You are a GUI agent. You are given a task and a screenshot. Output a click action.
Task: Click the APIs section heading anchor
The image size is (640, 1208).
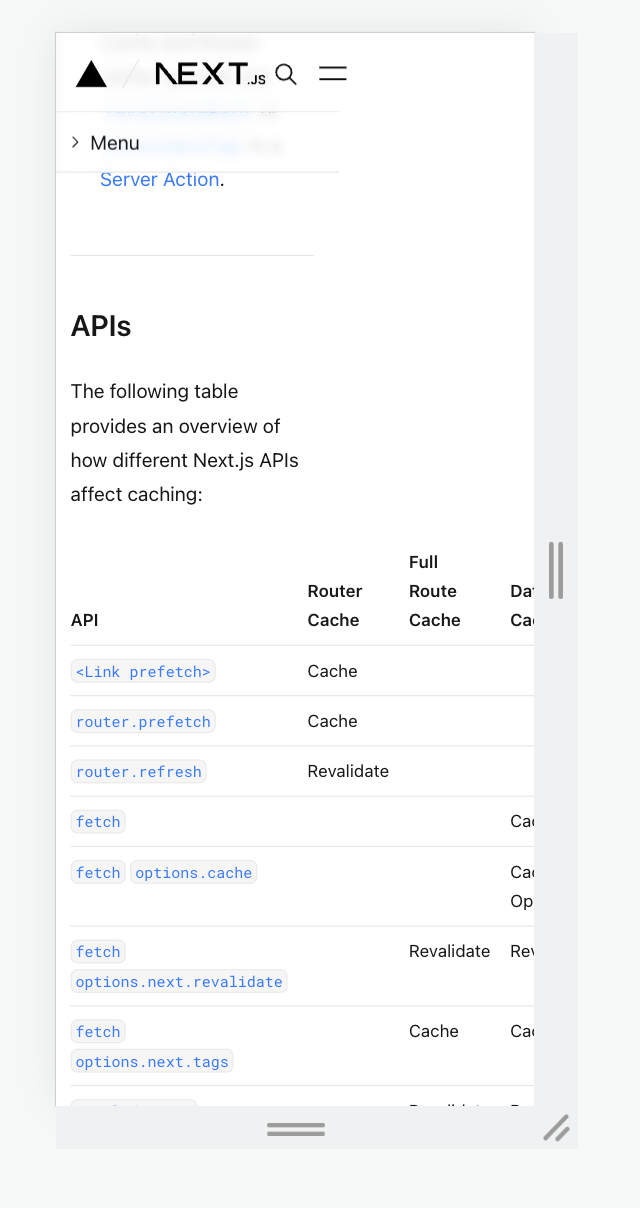100,326
